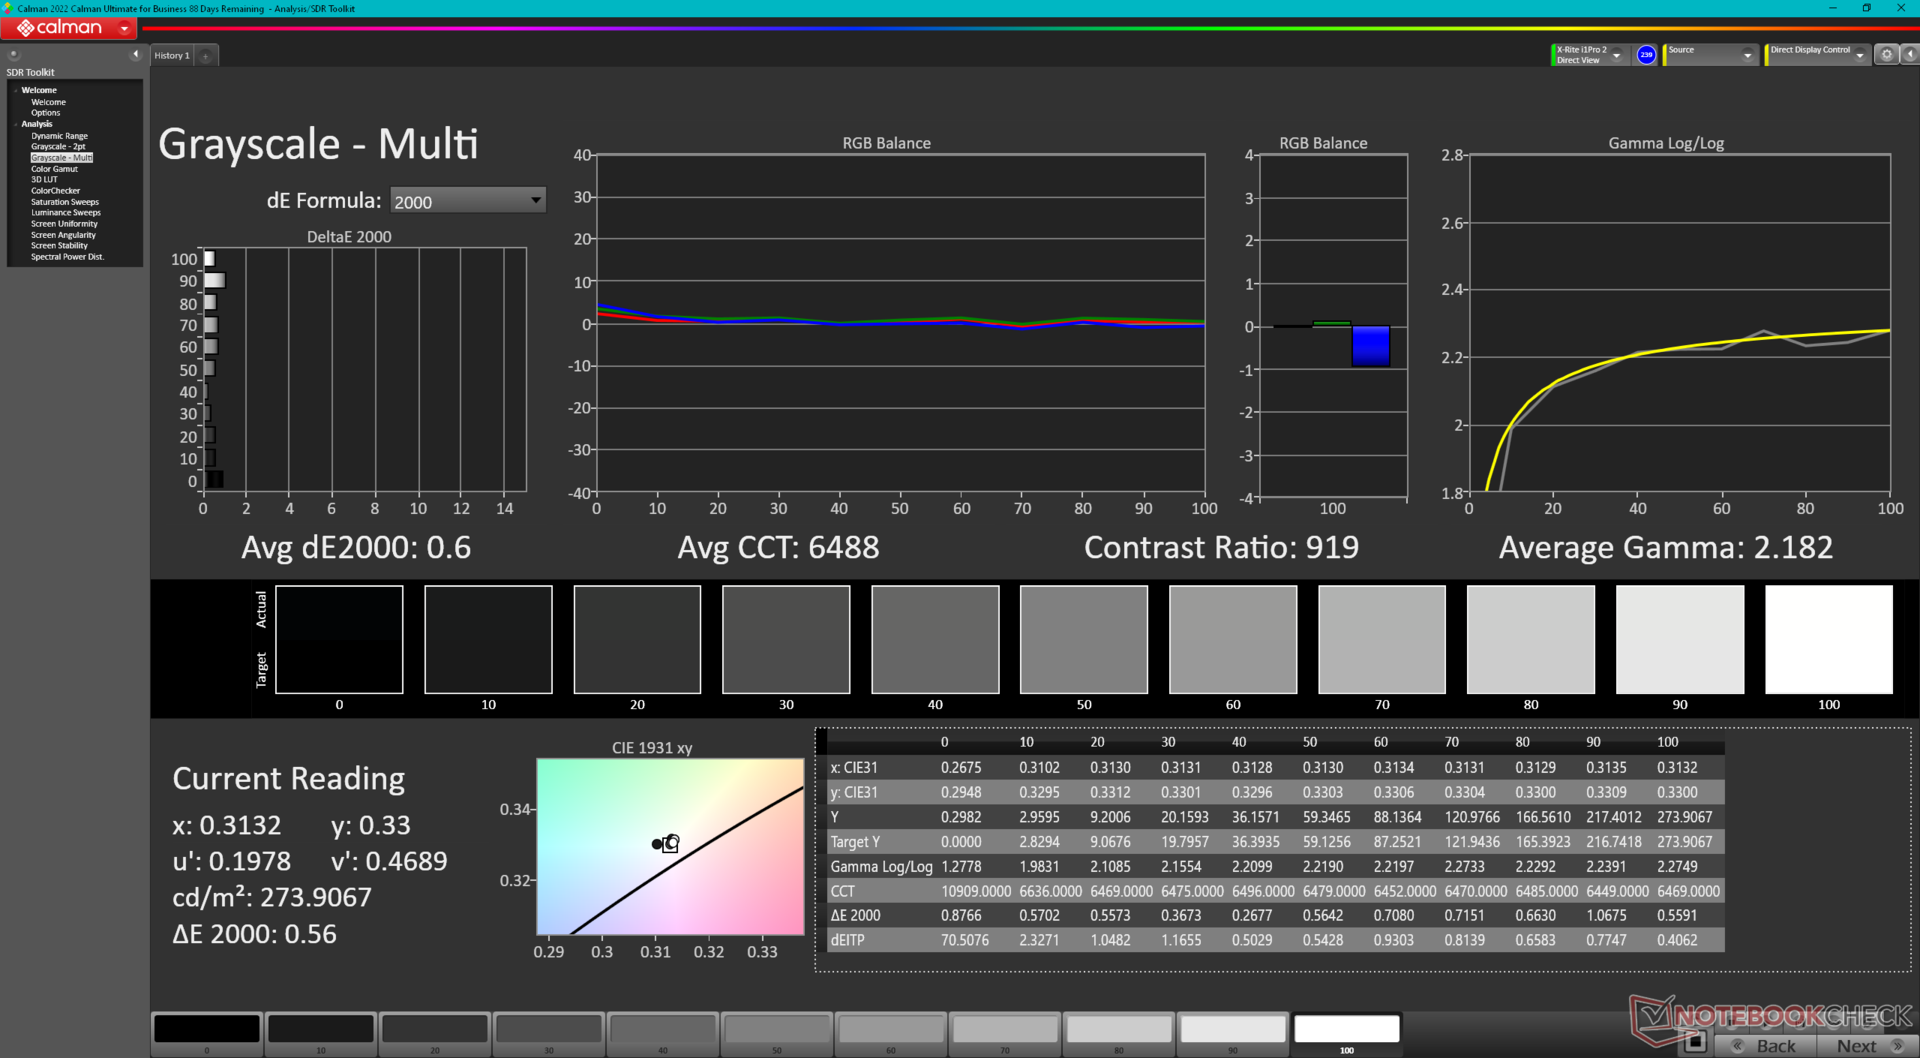Collapse the SDR Toolkit sidebar arrow

135,54
